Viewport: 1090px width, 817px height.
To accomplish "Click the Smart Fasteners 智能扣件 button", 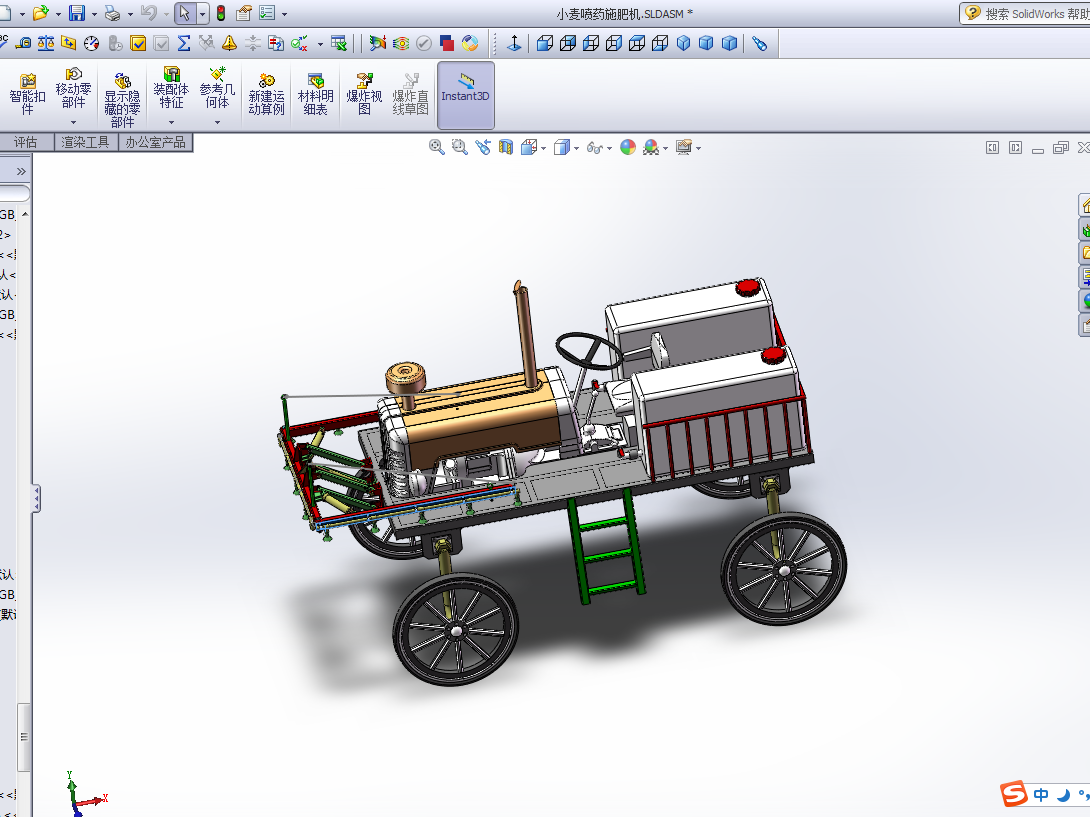I will point(27,94).
